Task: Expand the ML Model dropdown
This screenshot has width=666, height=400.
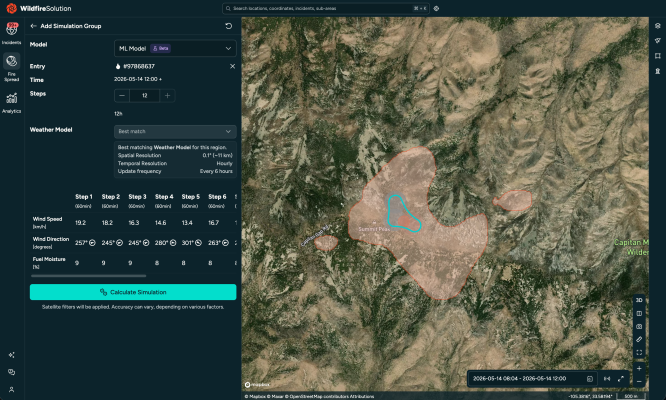Action: (x=175, y=48)
